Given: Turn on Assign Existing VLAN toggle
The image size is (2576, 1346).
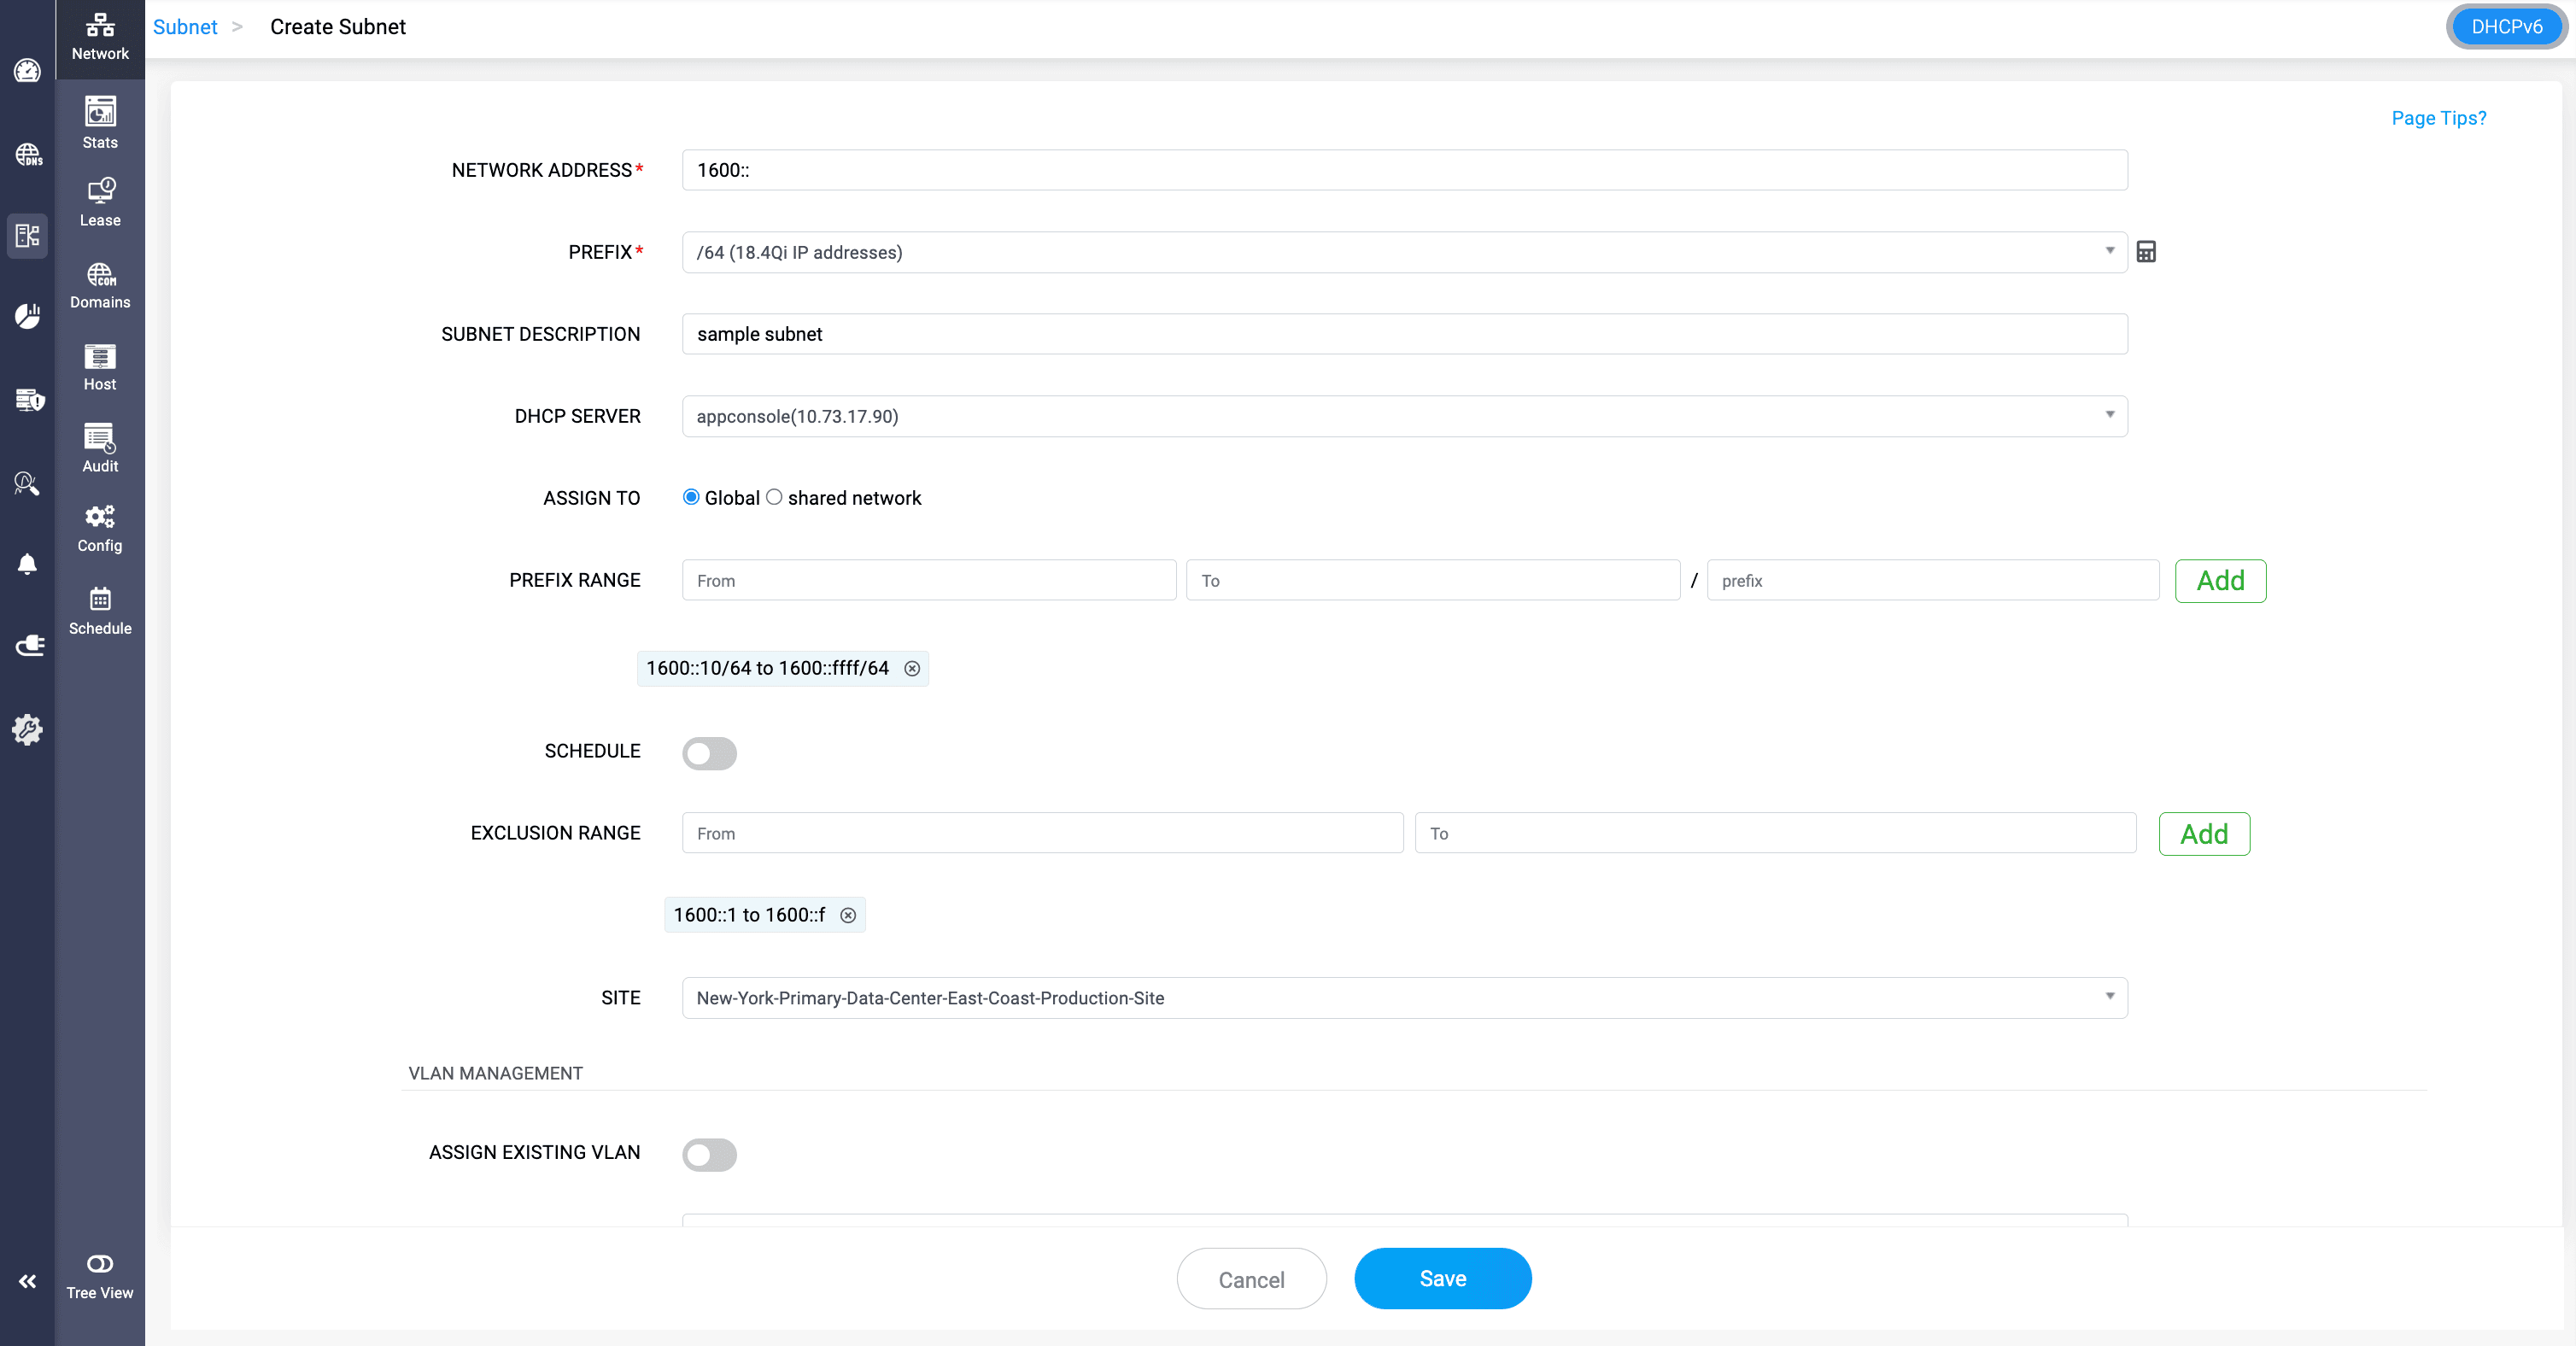Looking at the screenshot, I should point(709,1154).
